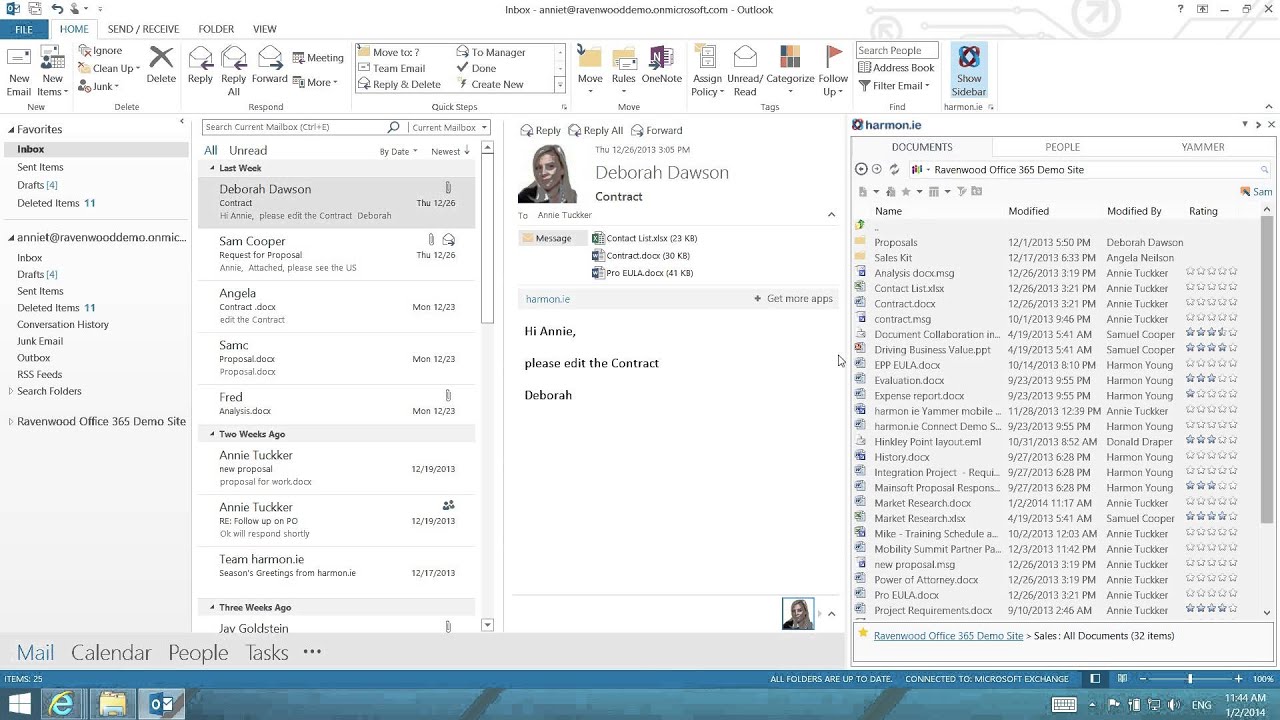Click zoom in plus on status bar
1280x720 pixels.
pyautogui.click(x=1238, y=679)
